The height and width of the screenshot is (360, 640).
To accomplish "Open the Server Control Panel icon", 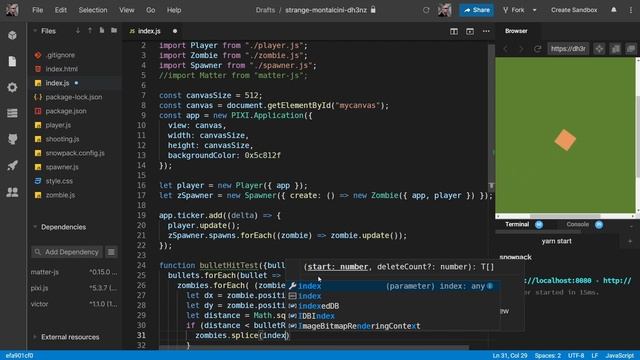I will 12,113.
